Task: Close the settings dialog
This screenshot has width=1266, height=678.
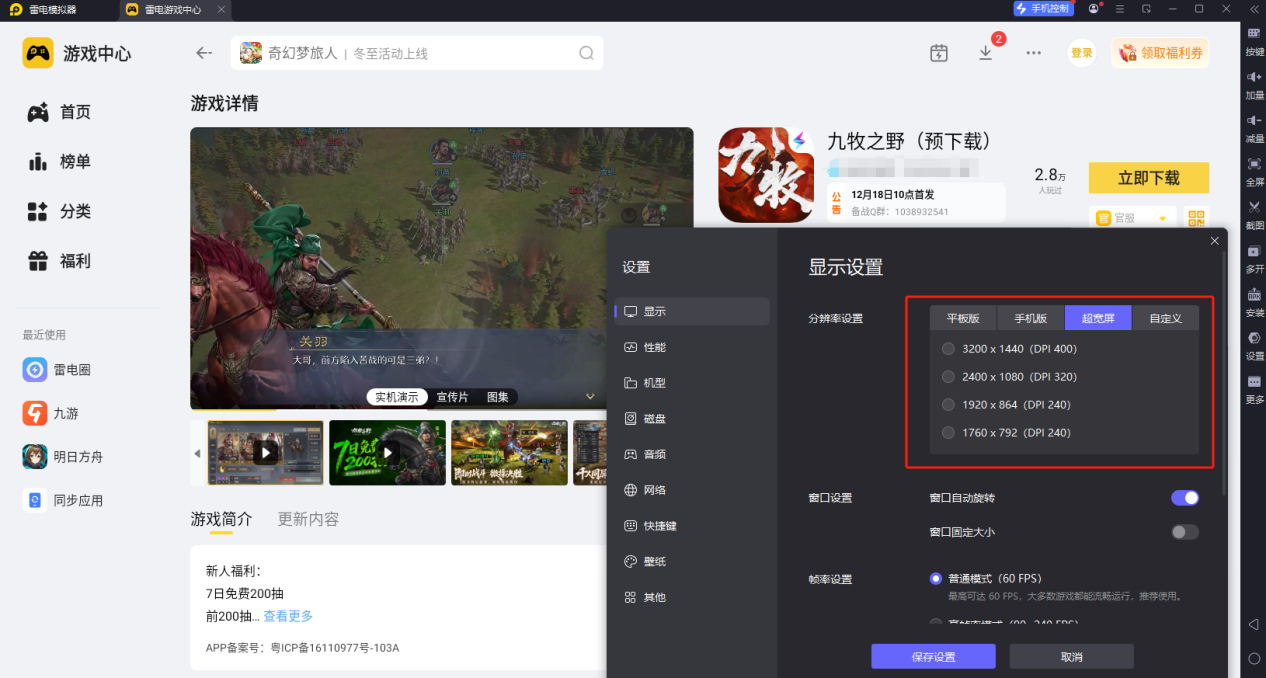Action: (1215, 241)
